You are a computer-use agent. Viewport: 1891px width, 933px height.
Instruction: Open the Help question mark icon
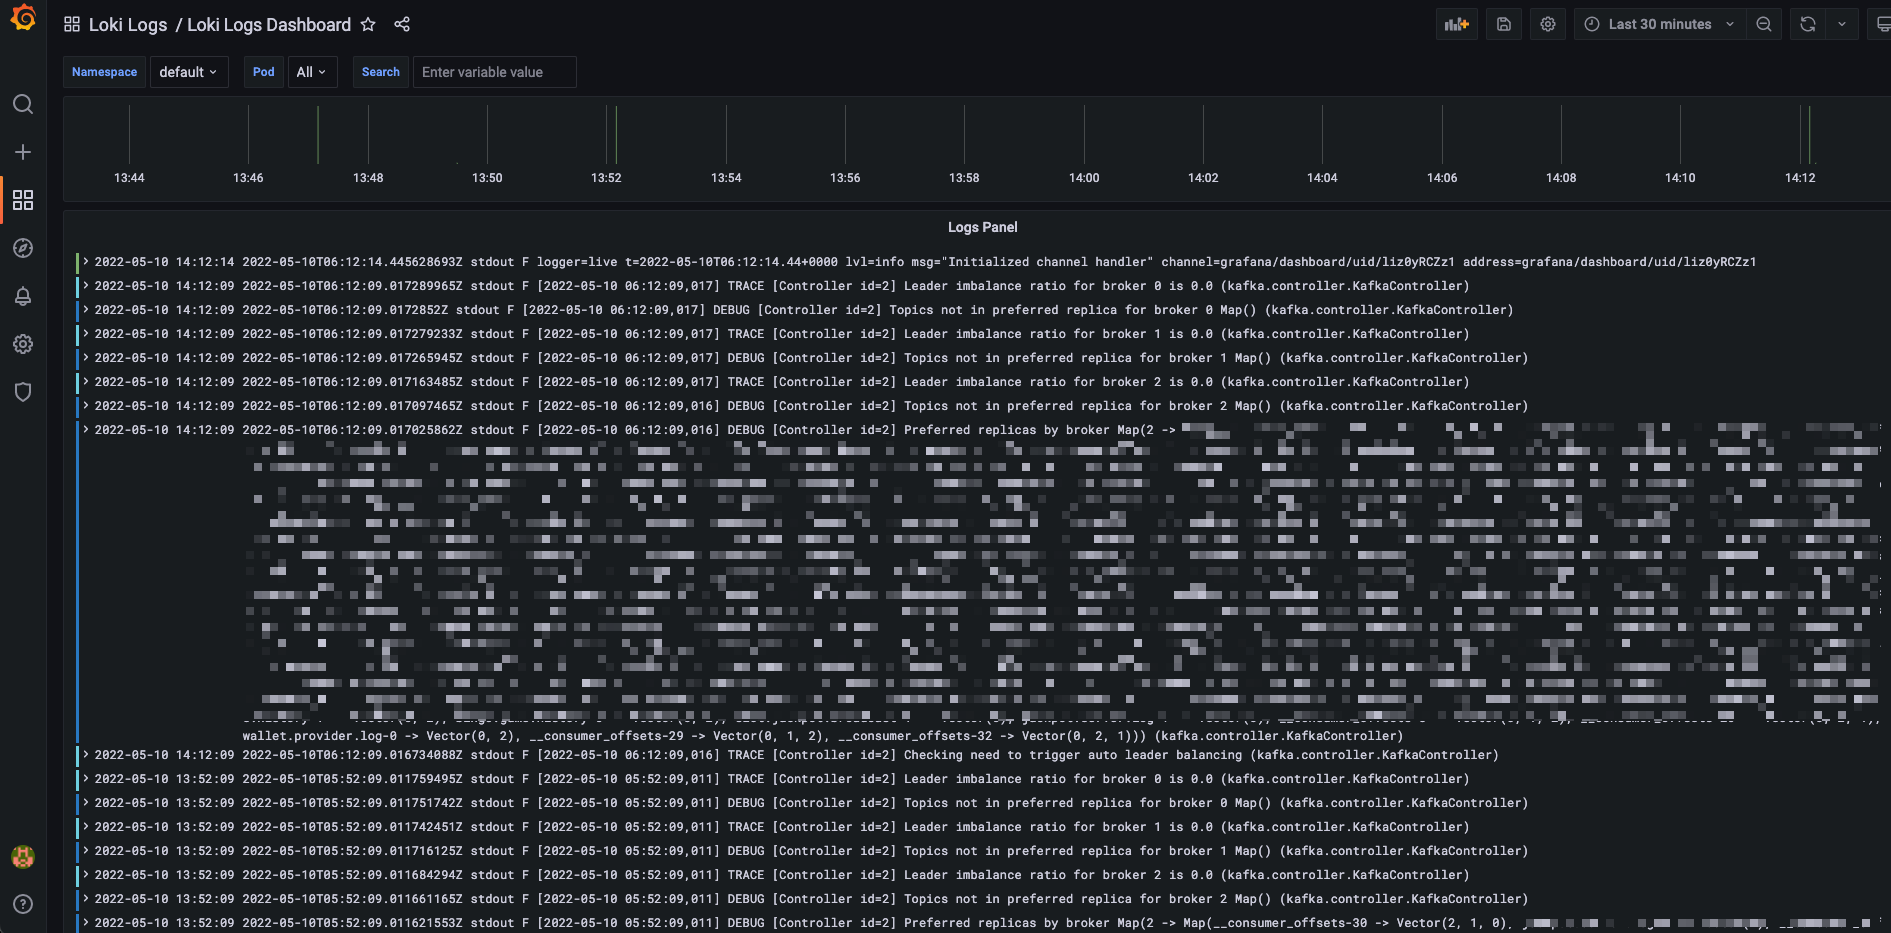pyautogui.click(x=23, y=904)
